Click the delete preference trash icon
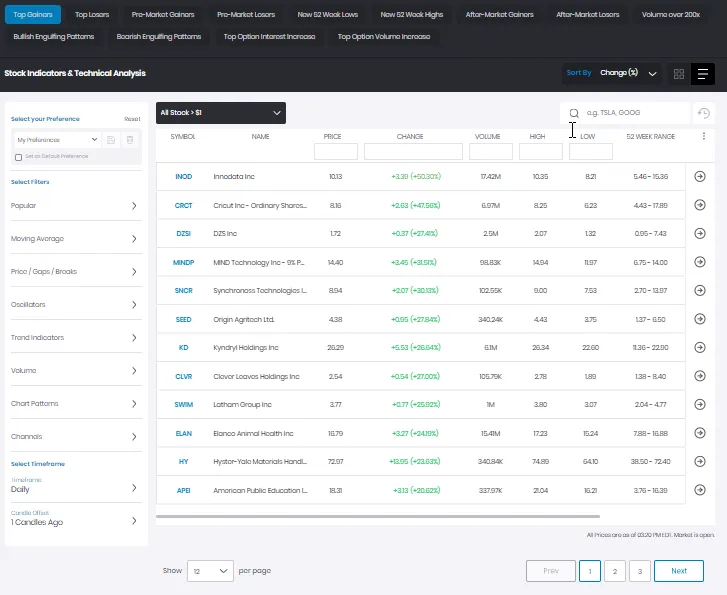Image resolution: width=727 pixels, height=595 pixels. tap(130, 140)
